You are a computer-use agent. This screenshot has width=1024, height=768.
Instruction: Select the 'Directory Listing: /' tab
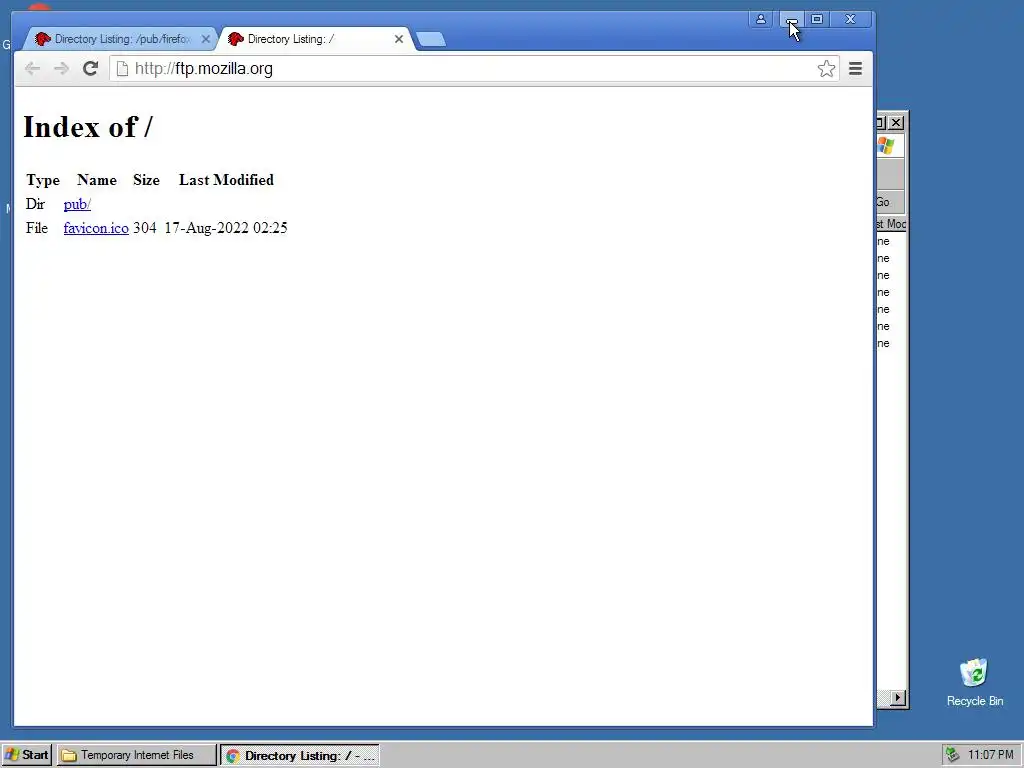click(315, 39)
